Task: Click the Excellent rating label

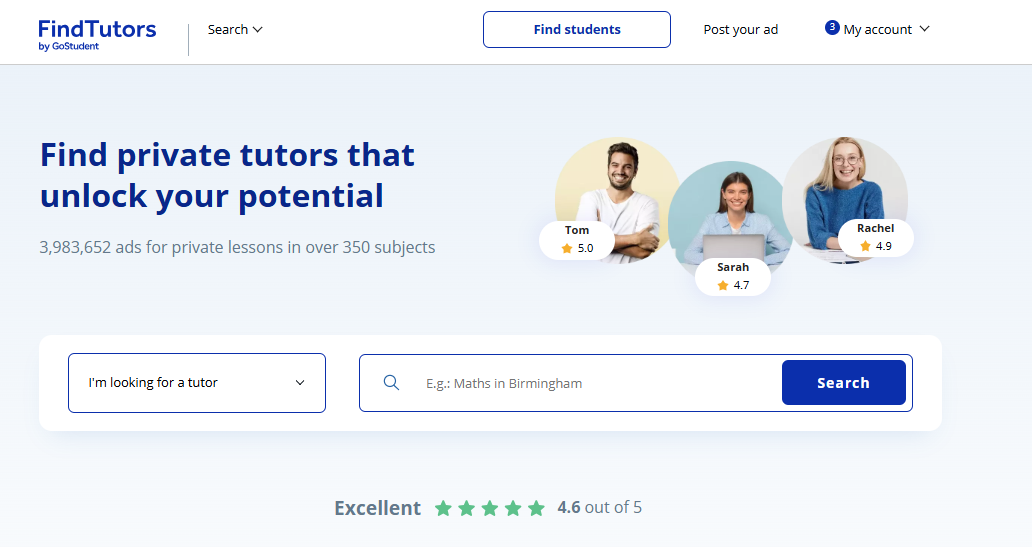Action: tap(377, 508)
